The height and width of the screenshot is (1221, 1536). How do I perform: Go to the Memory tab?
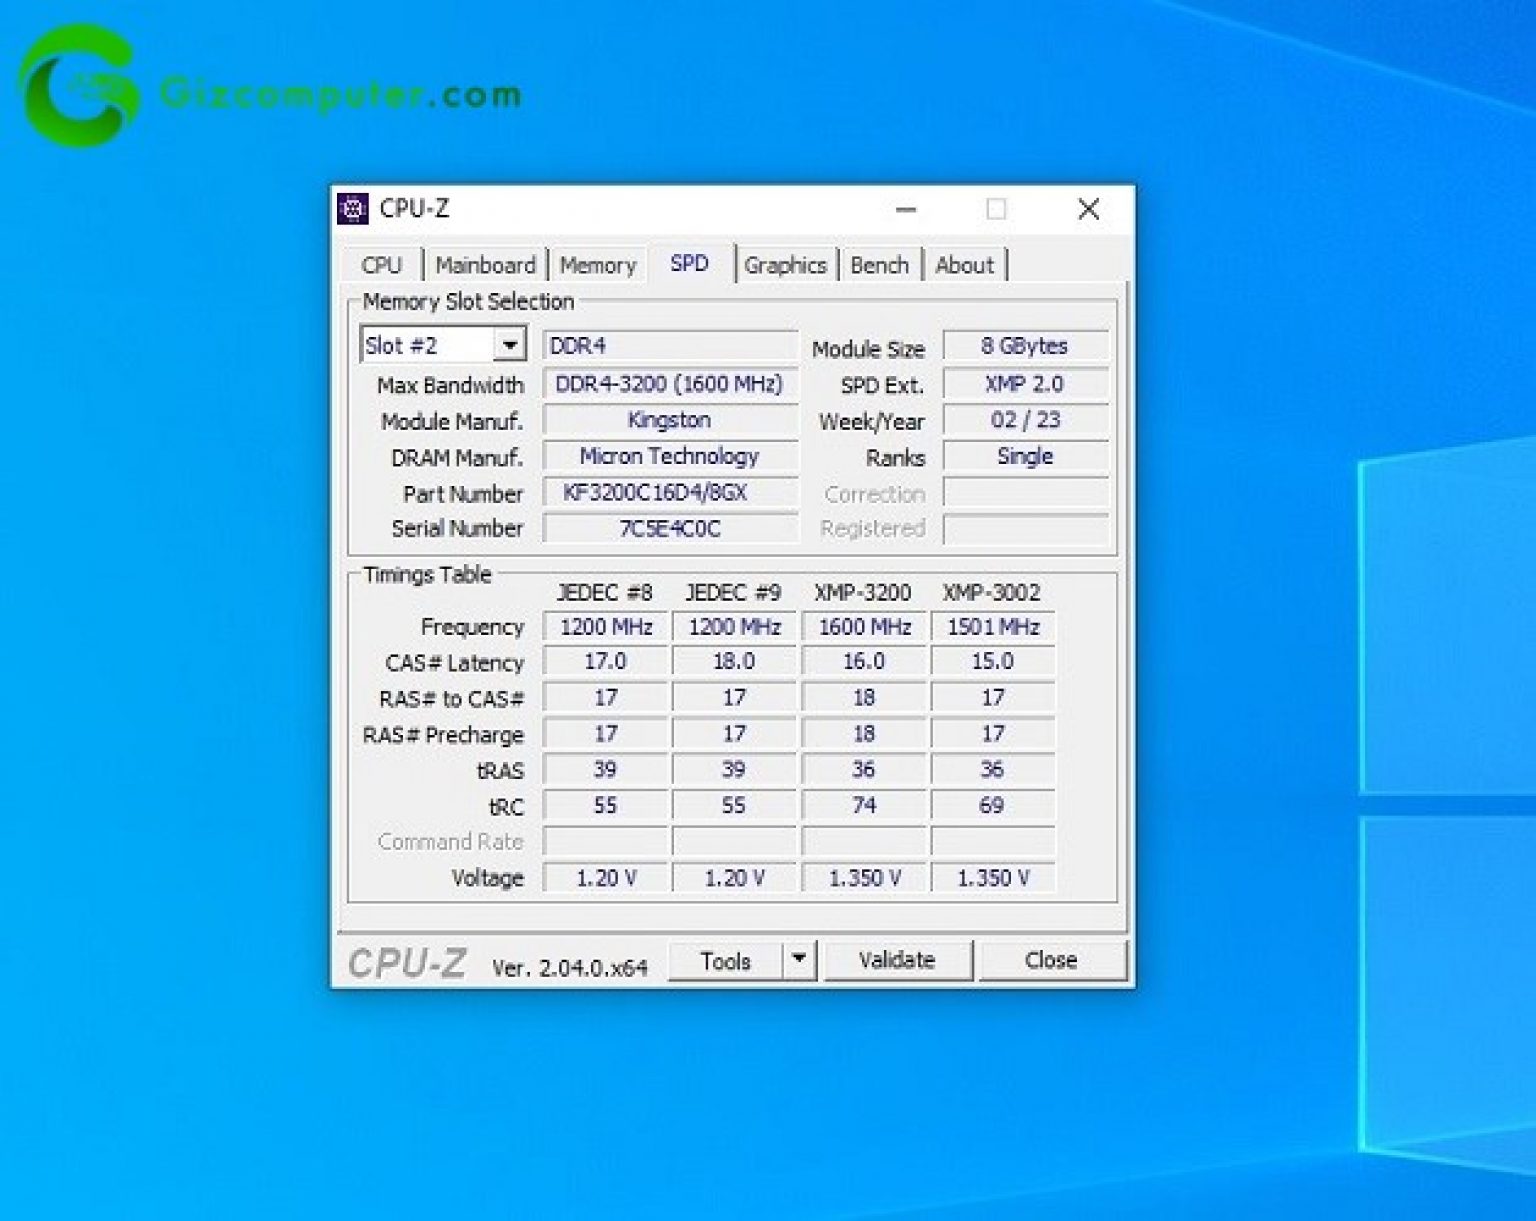click(x=597, y=265)
